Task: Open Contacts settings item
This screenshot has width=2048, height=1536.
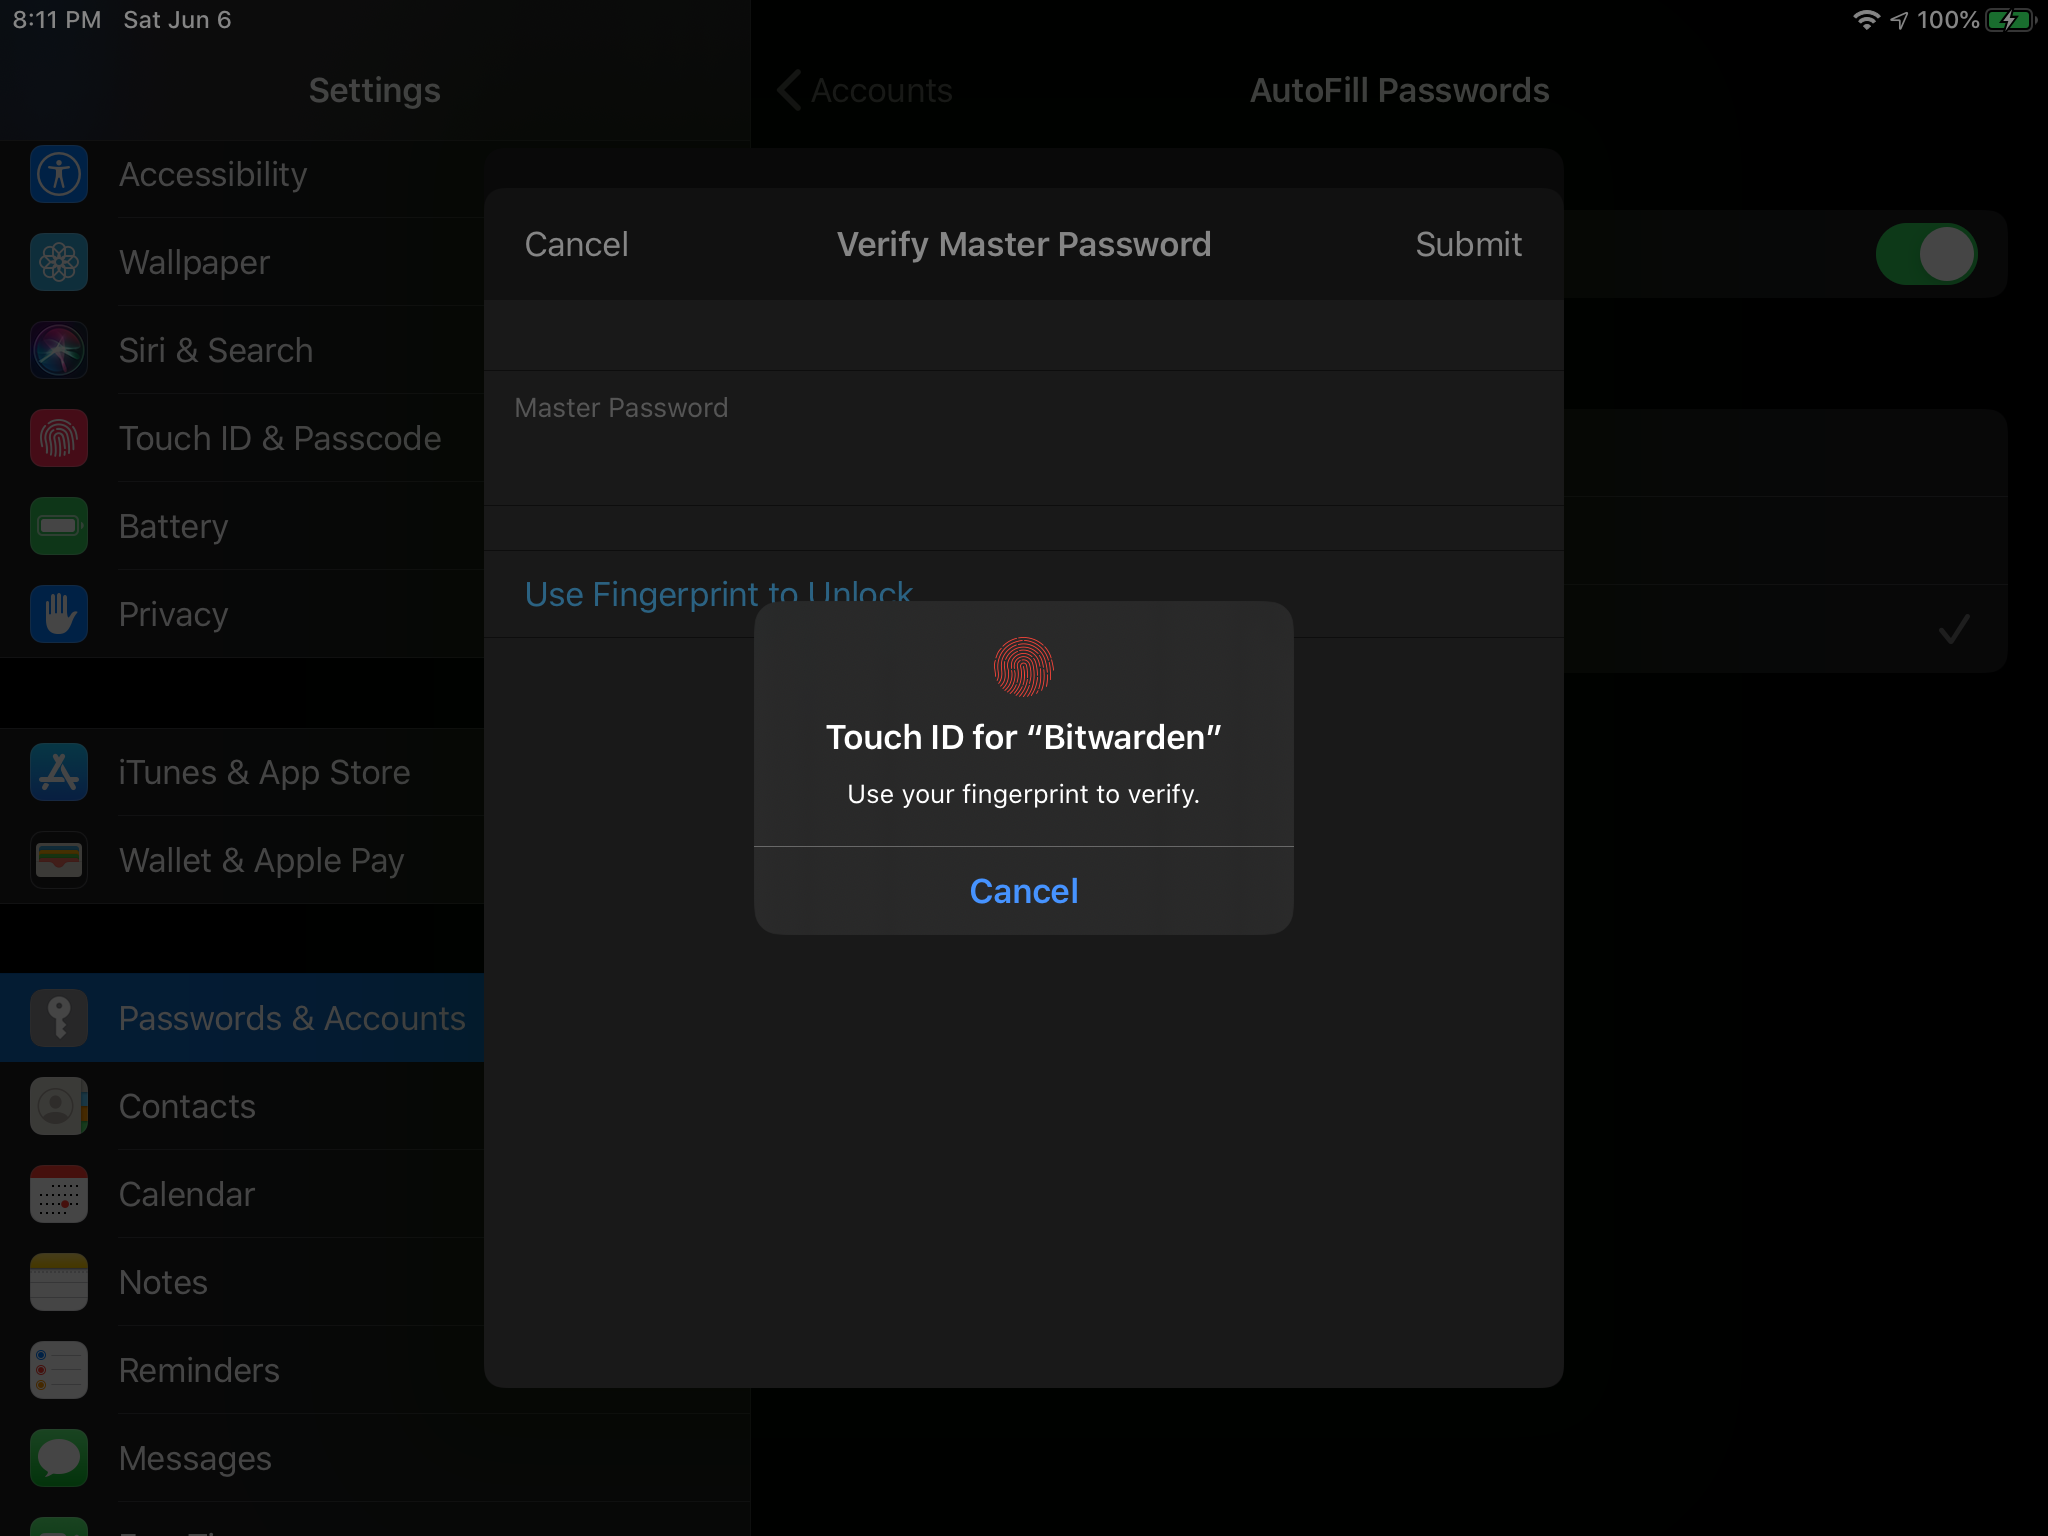Action: (187, 1106)
